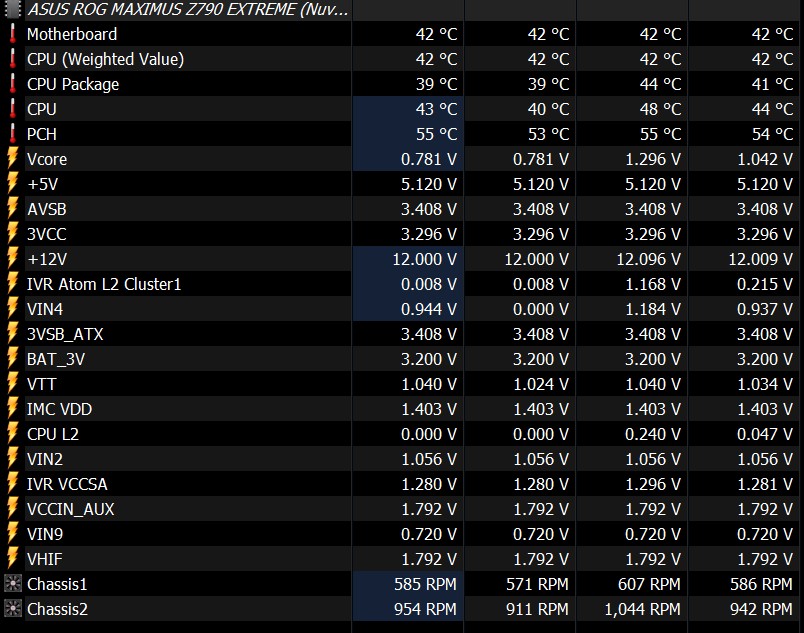This screenshot has width=804, height=633.
Task: Click the voltage icon beside VCCIN_AUX
Action: 13,509
